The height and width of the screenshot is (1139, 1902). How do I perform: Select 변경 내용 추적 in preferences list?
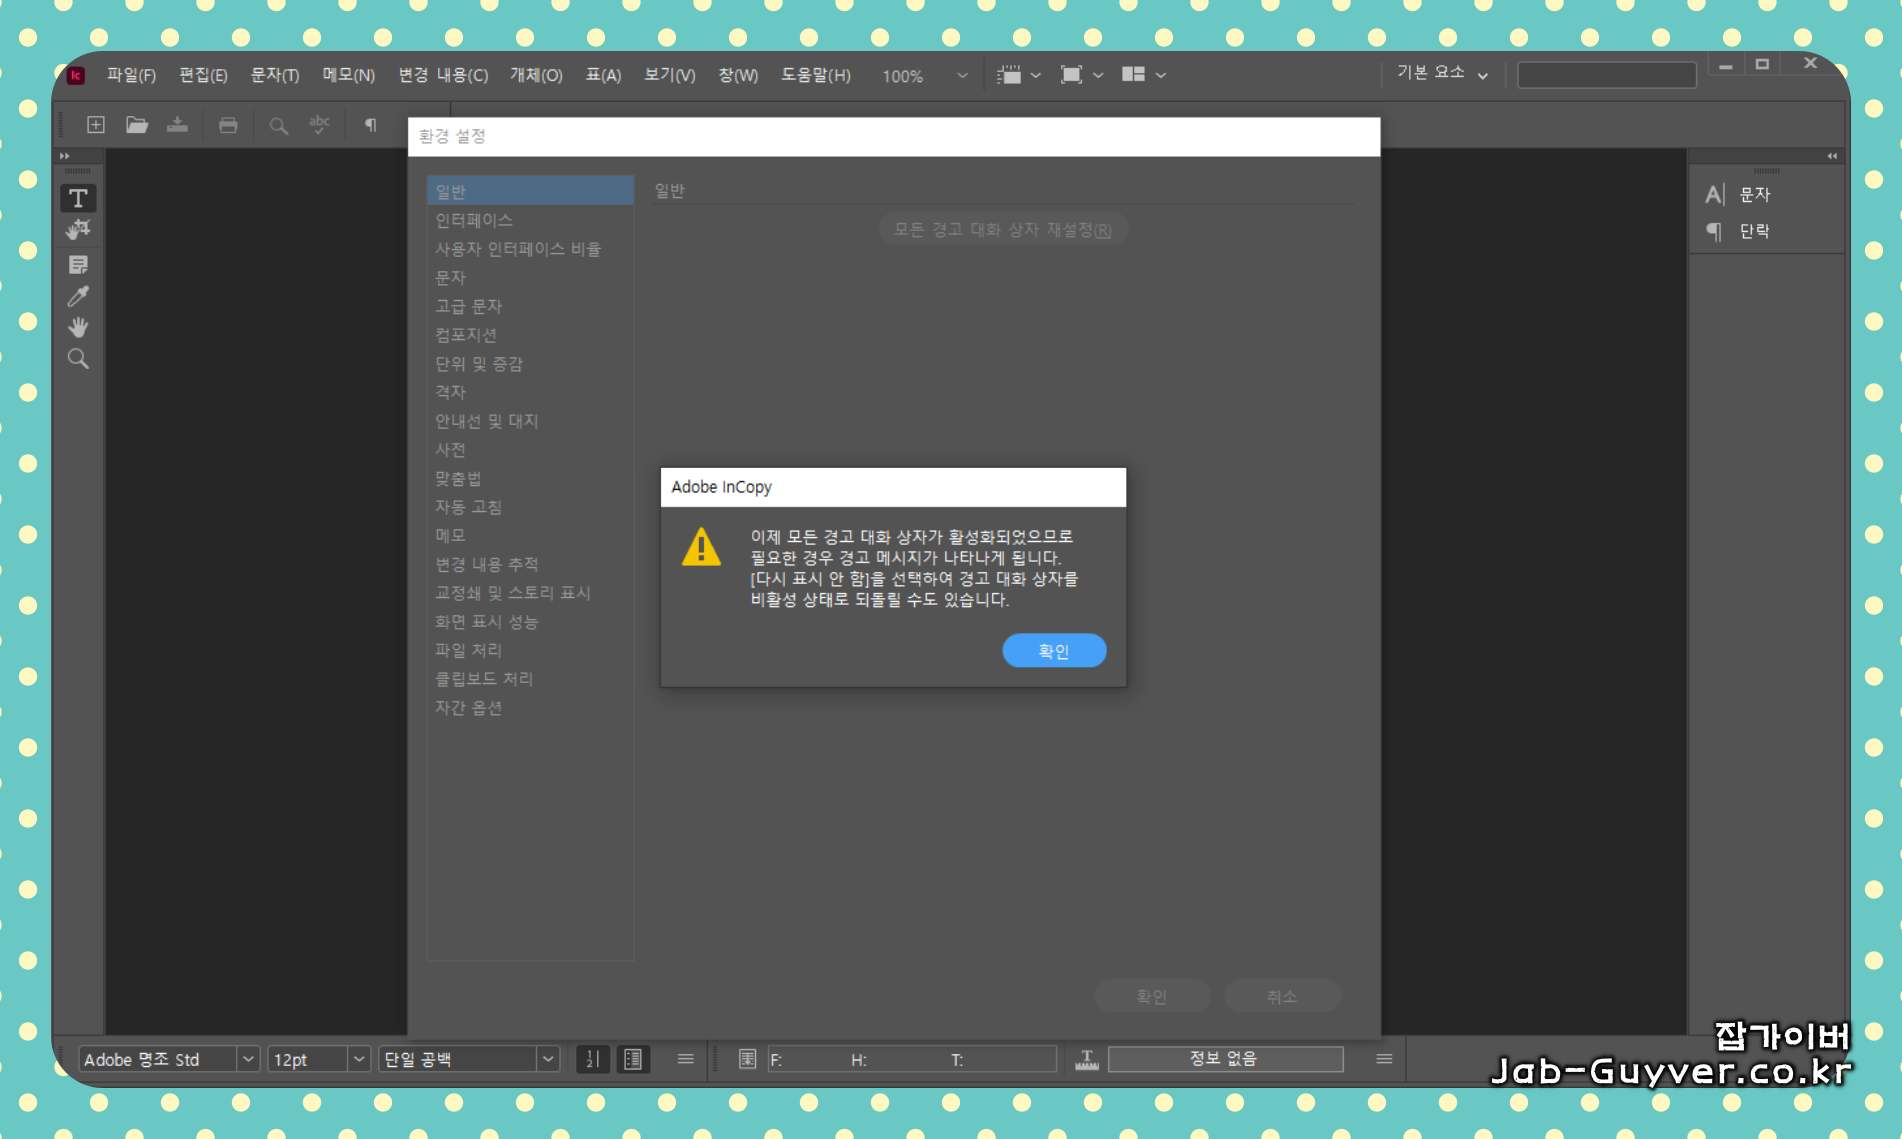(x=530, y=564)
